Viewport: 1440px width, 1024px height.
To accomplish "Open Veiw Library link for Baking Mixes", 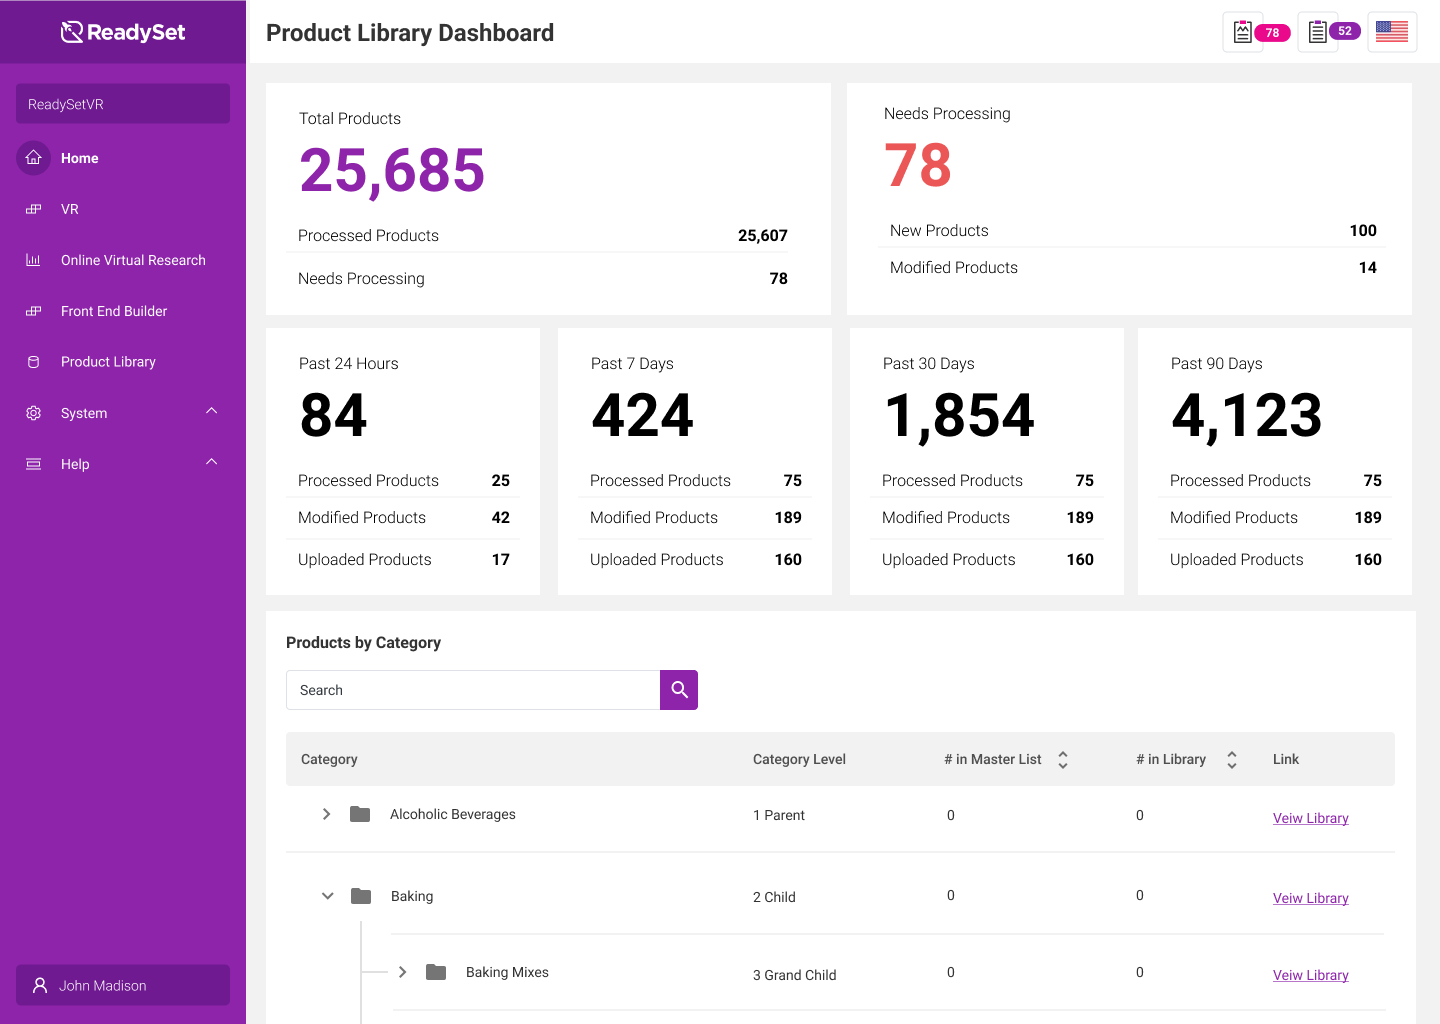I will (1310, 975).
